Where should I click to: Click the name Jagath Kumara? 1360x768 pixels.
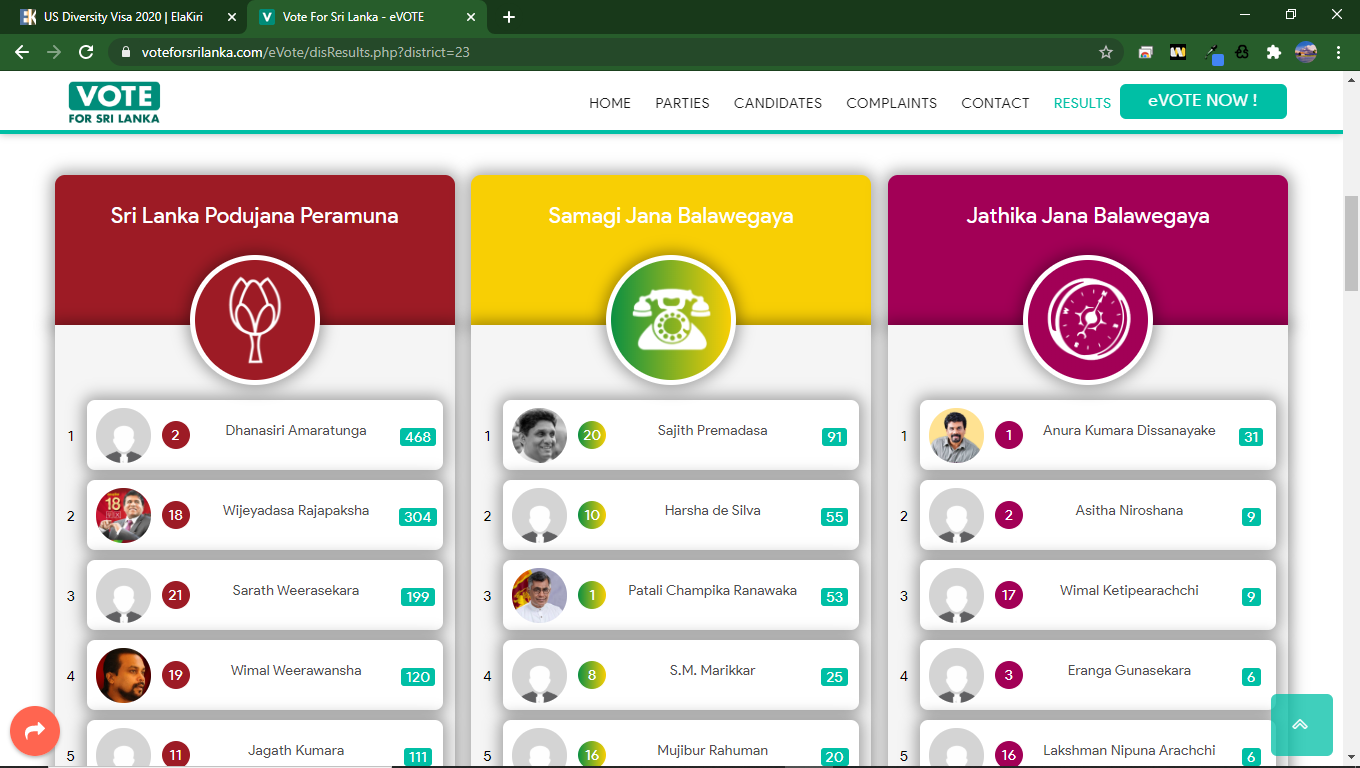coord(296,751)
